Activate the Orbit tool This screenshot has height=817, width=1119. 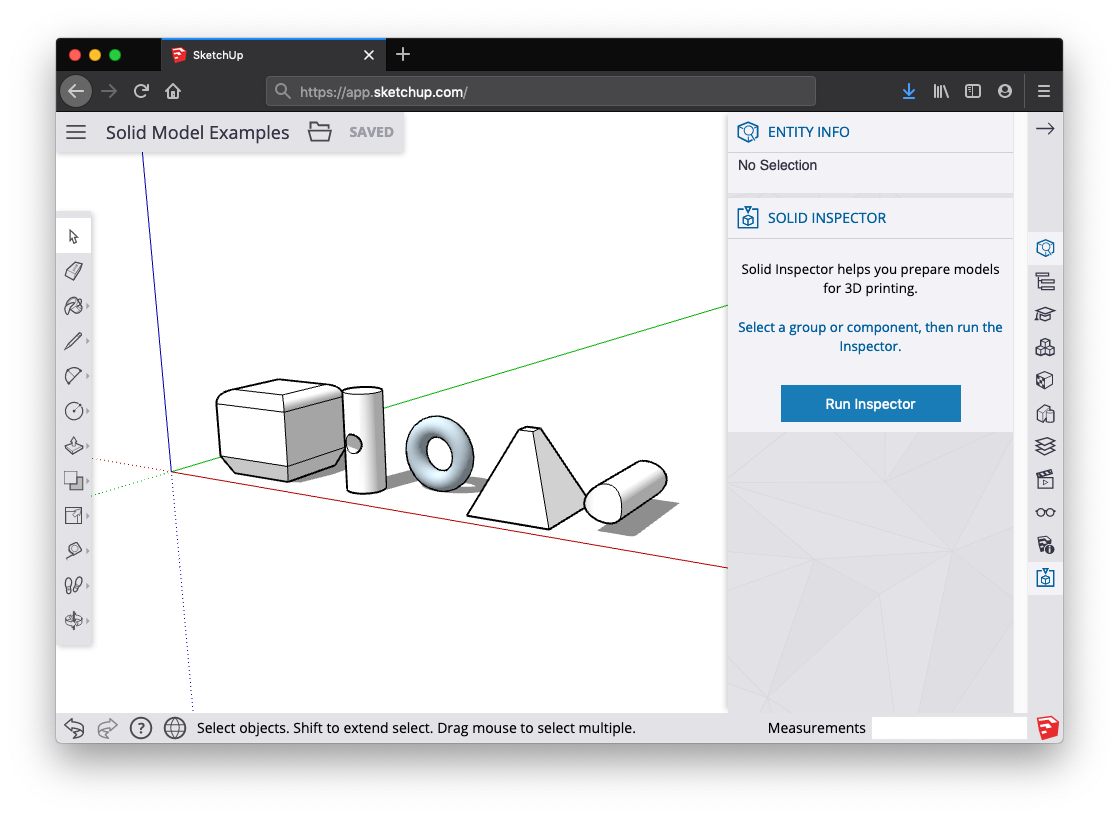point(74,620)
